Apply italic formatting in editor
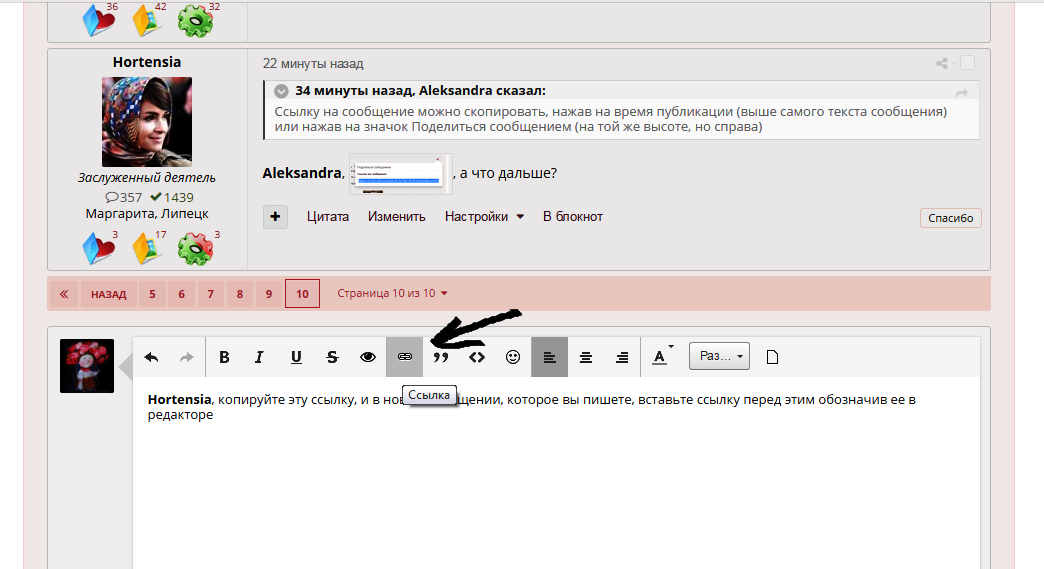 [259, 357]
